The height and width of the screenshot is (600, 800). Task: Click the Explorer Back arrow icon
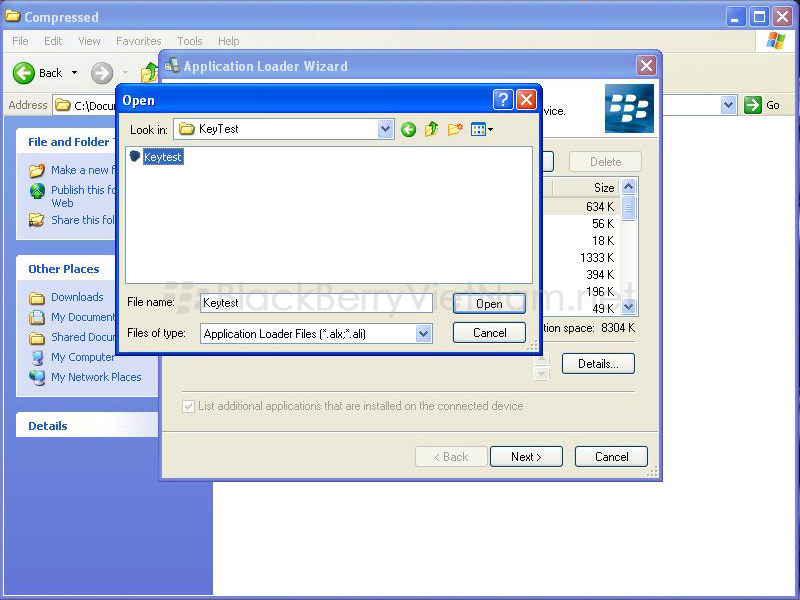[23, 73]
